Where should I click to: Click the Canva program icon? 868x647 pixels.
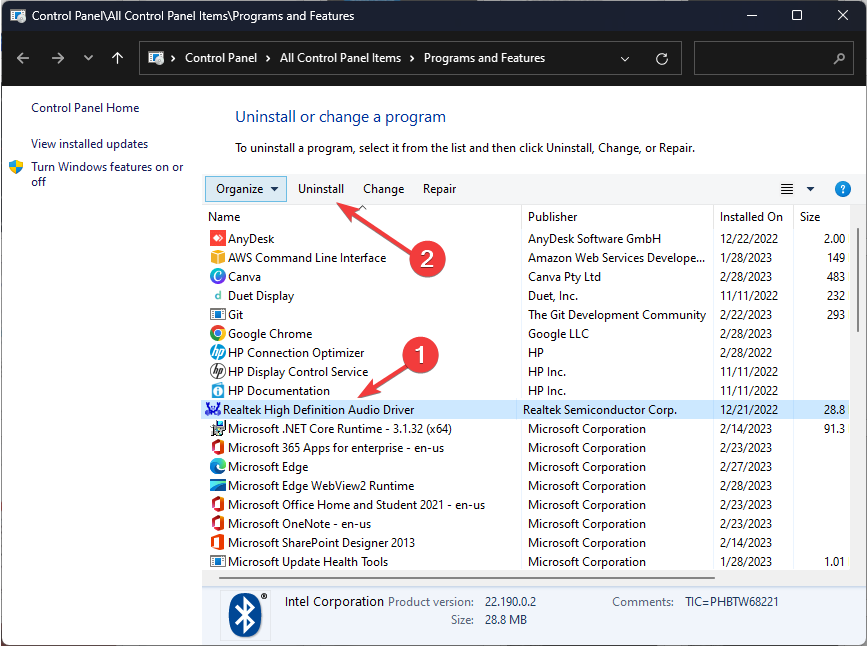point(218,276)
